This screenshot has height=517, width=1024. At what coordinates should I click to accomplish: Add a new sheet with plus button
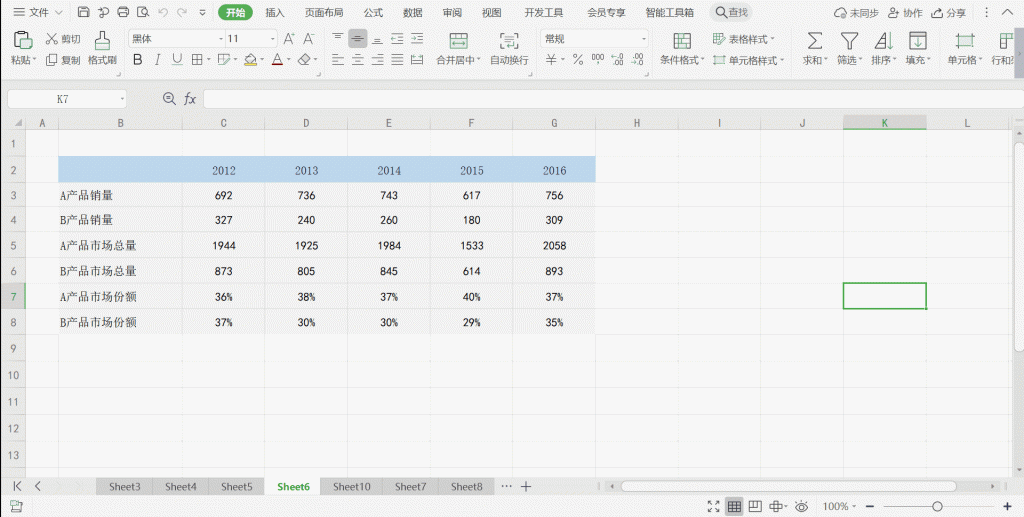pos(526,486)
